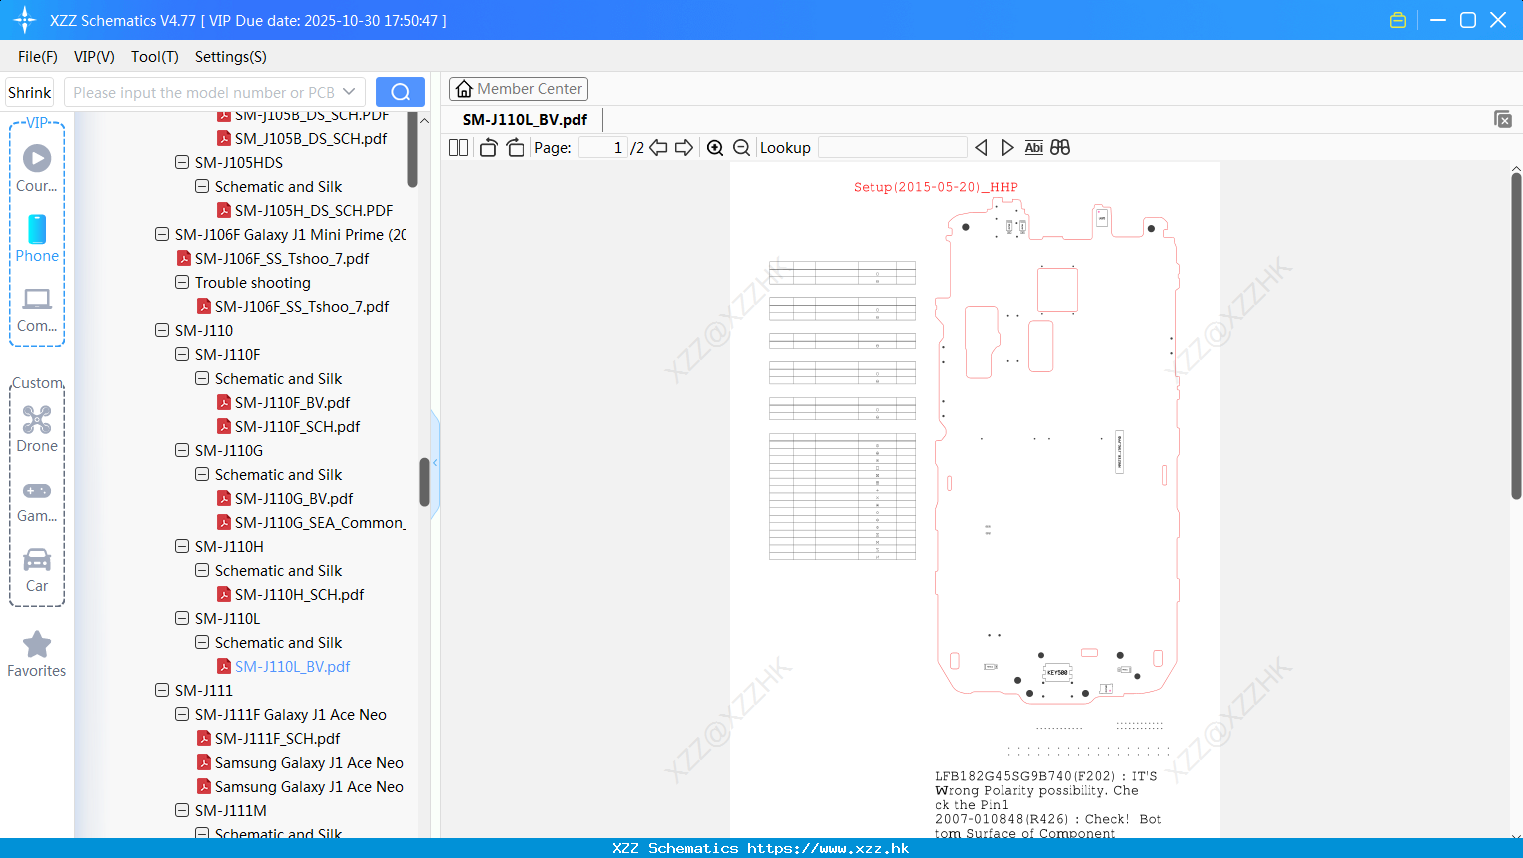Screen dimensions: 1523x858
Task: Open the model number dropdown arrow
Action: tap(349, 92)
